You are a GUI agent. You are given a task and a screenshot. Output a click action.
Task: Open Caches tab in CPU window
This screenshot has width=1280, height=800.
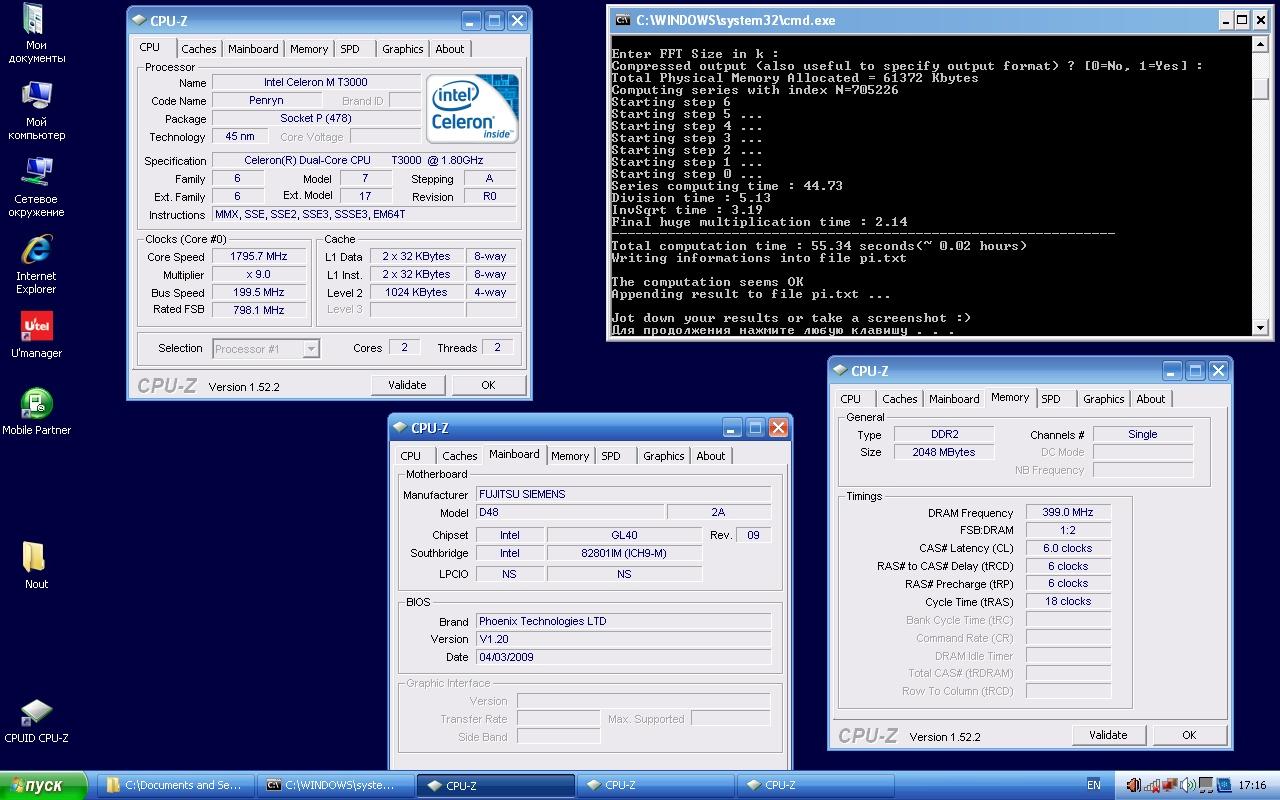point(198,49)
